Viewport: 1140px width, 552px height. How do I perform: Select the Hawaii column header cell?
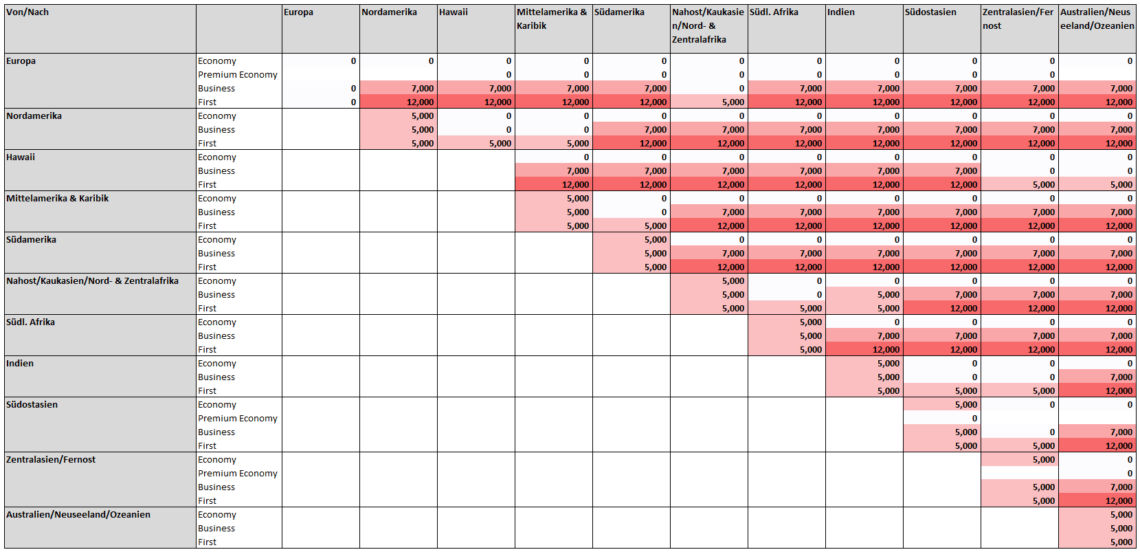click(475, 28)
